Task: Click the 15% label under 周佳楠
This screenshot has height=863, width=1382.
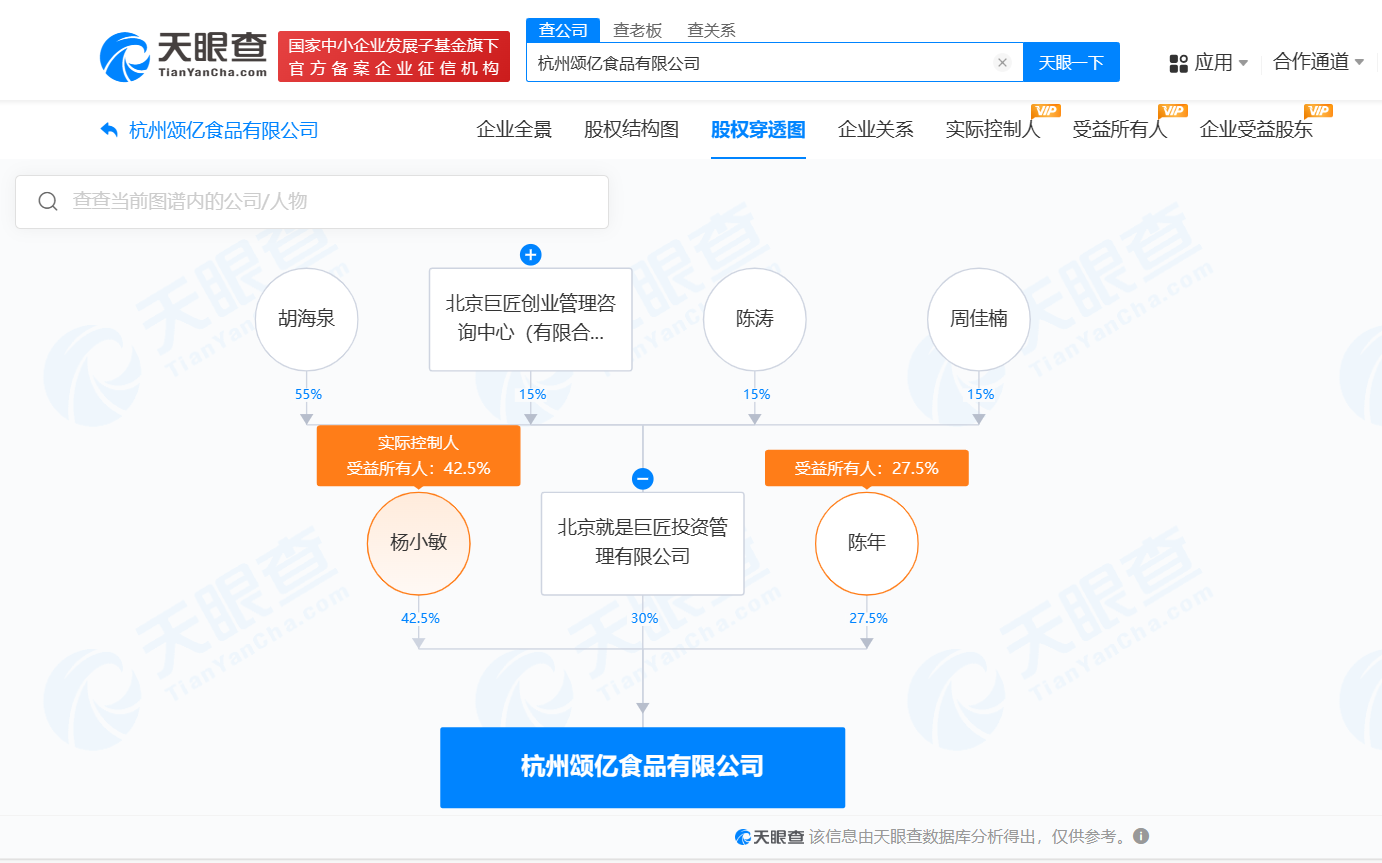Action: (980, 394)
